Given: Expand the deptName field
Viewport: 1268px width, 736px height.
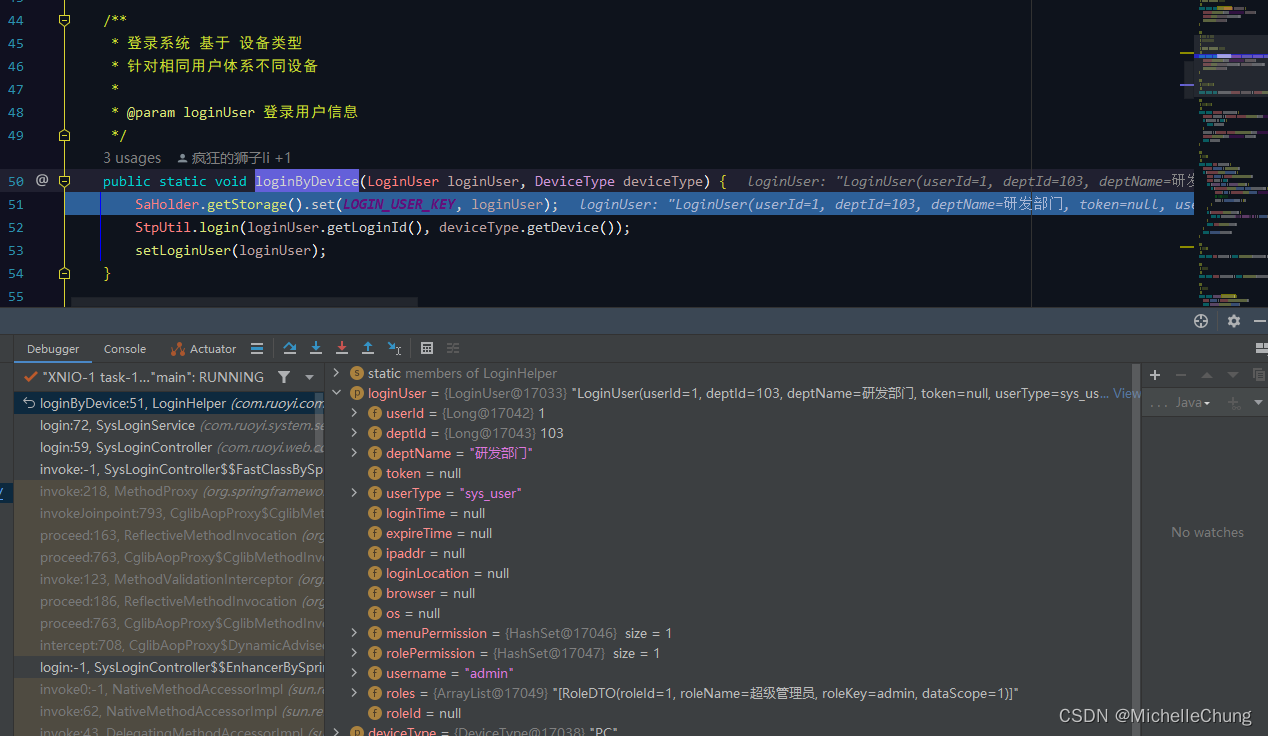Looking at the screenshot, I should coord(354,453).
